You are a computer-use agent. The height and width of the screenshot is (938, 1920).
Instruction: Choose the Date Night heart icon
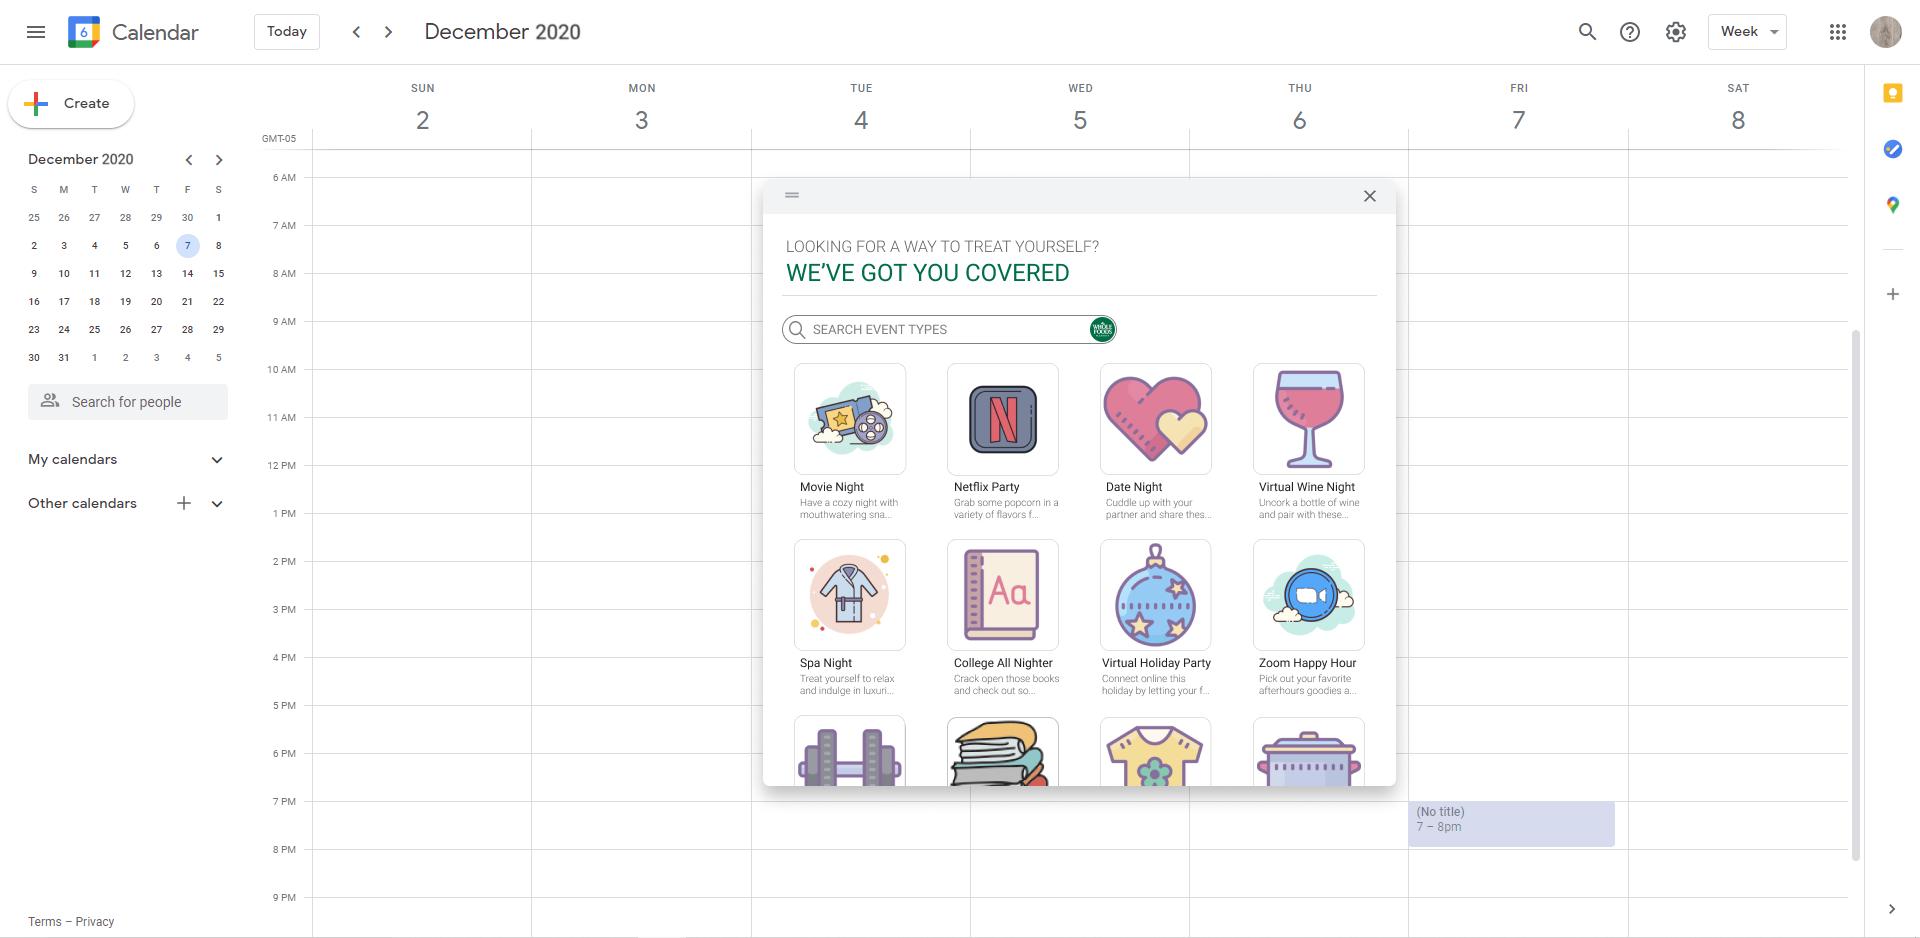tap(1156, 419)
